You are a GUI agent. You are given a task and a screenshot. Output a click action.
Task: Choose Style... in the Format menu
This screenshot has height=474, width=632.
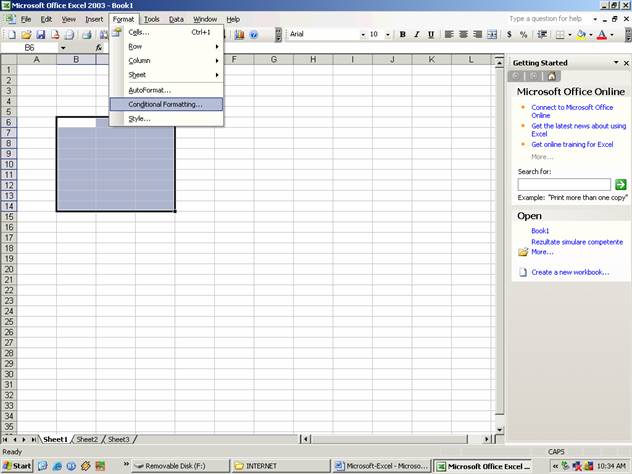[x=166, y=118]
